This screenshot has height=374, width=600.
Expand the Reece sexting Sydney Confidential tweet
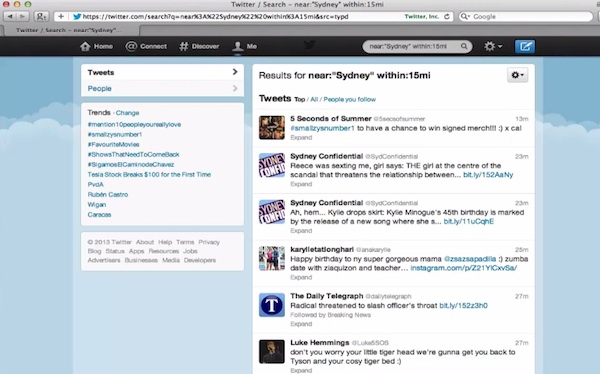(301, 184)
